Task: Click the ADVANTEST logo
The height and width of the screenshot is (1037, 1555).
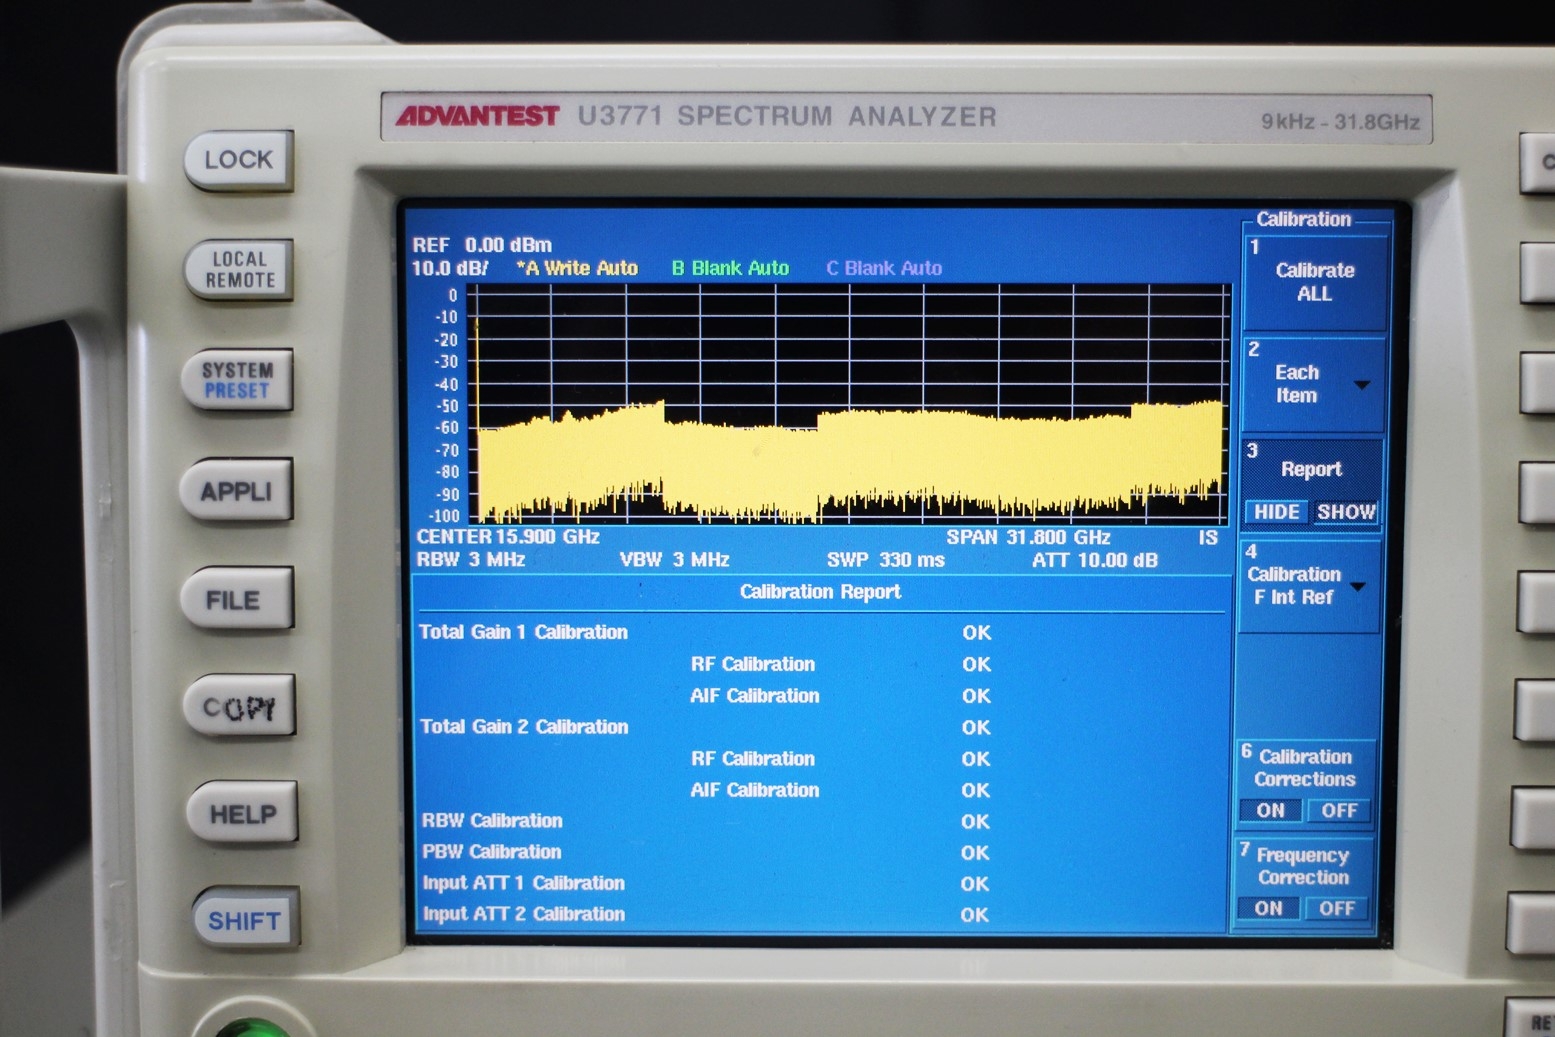Action: [x=477, y=116]
